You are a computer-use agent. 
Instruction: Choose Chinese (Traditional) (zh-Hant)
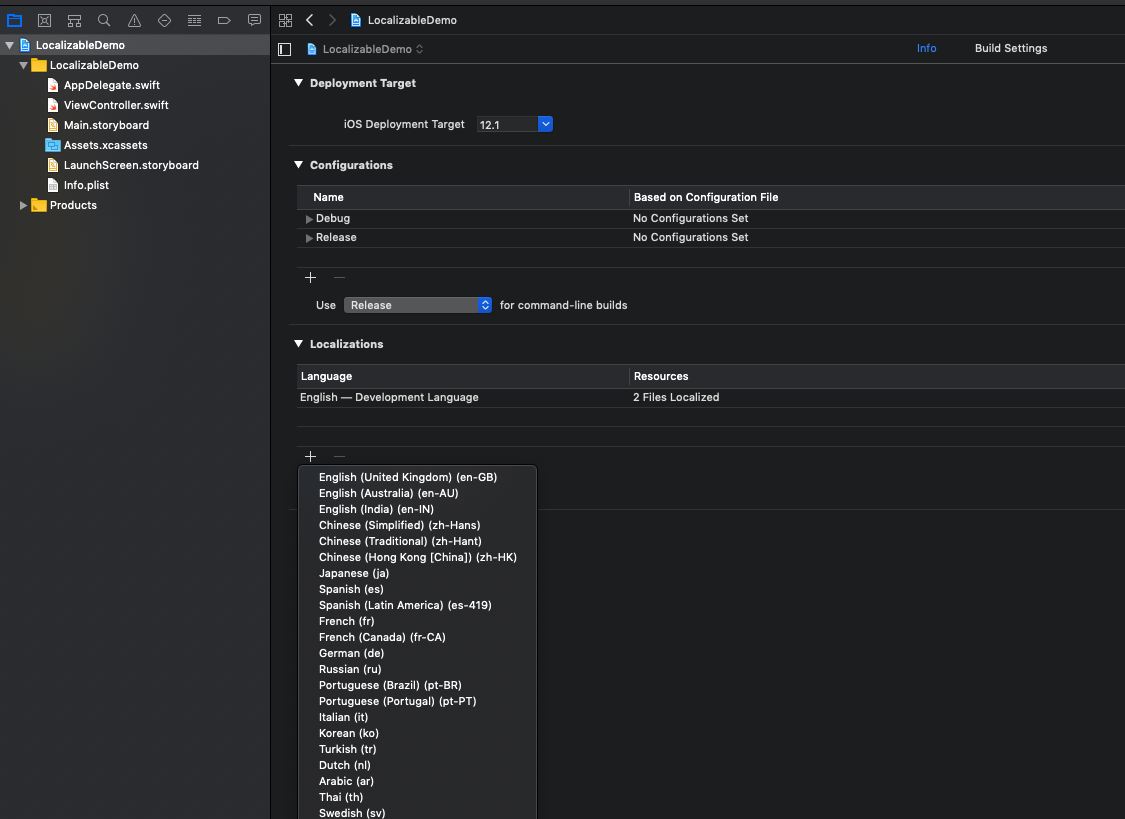click(417, 541)
